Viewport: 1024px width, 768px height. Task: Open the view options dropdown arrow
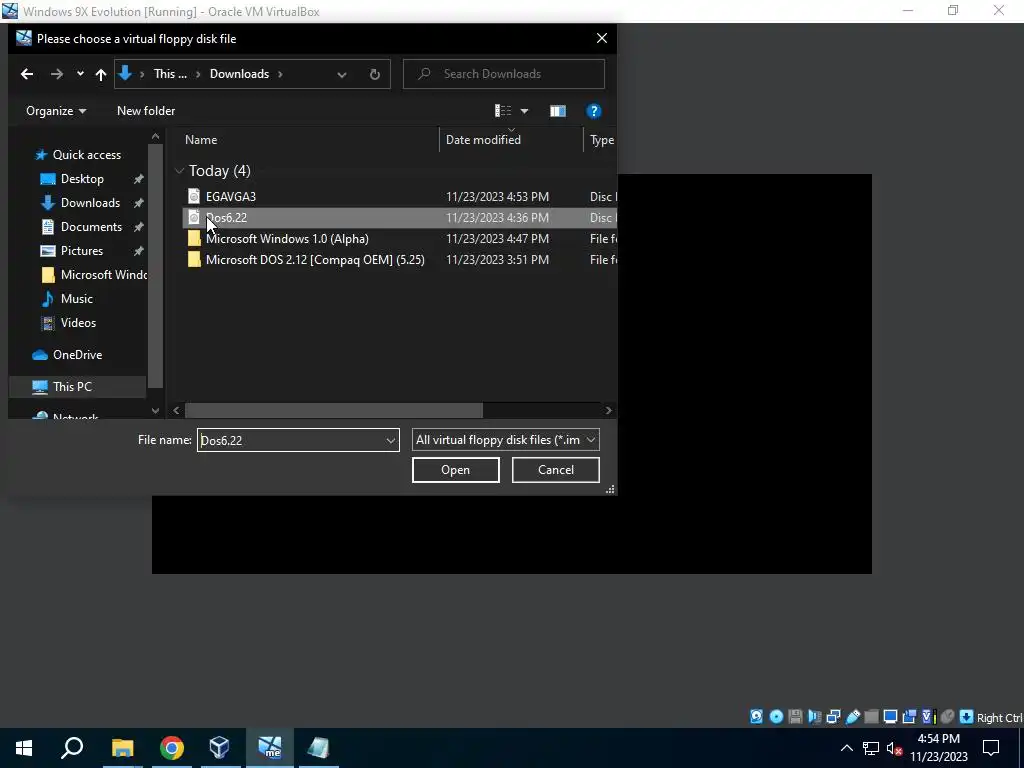click(524, 111)
